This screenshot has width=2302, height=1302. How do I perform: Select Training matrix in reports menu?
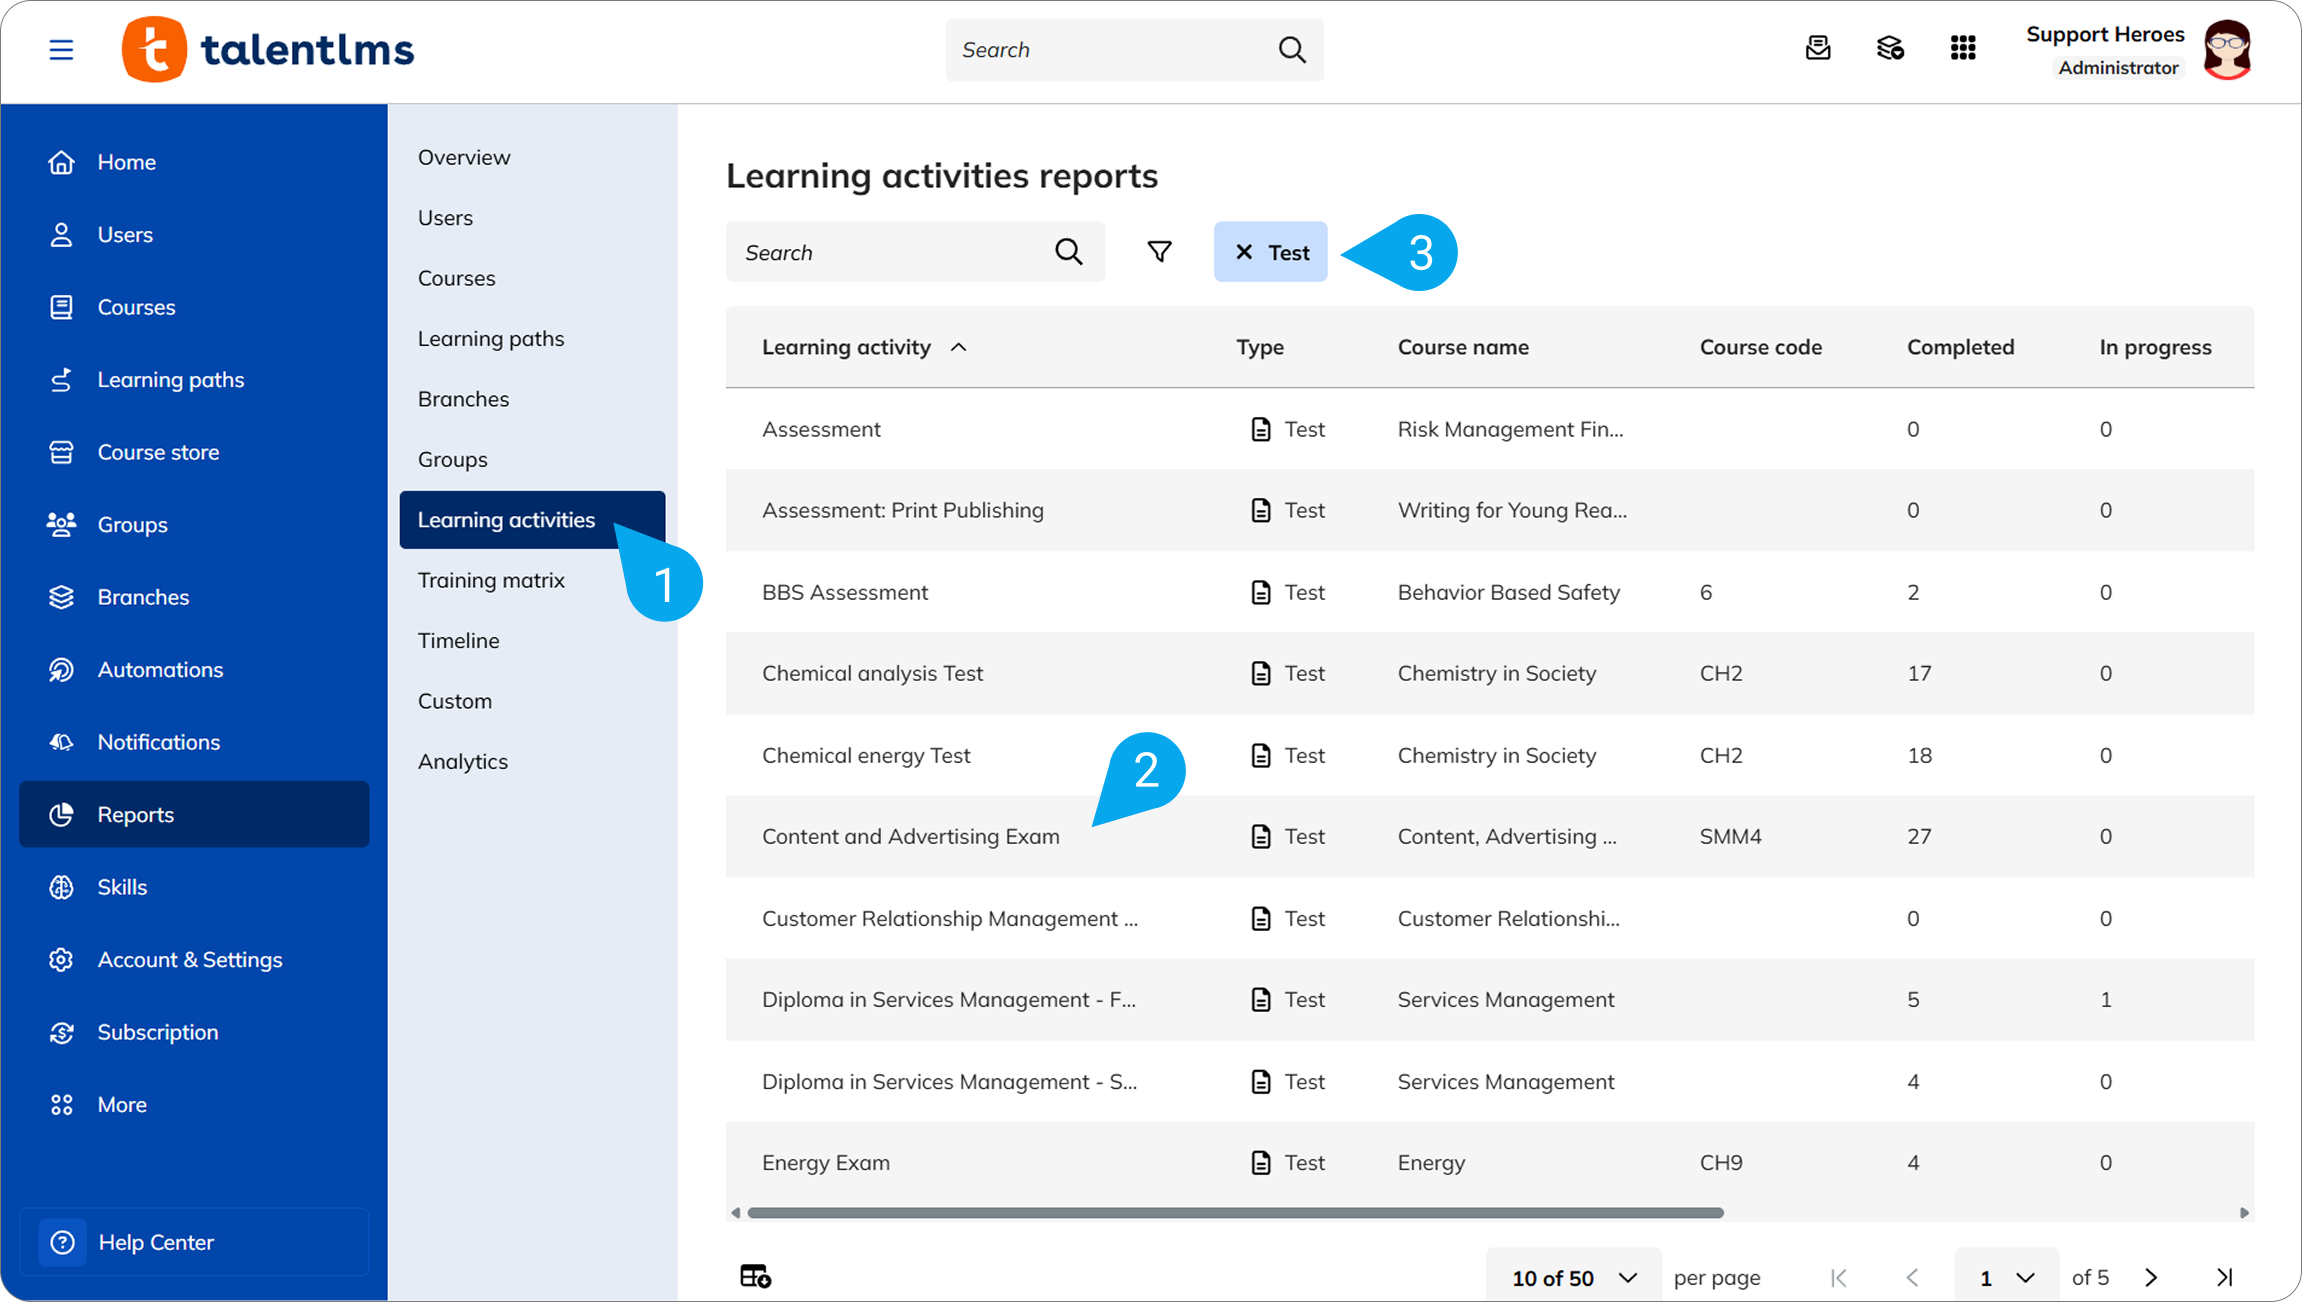tap(491, 580)
